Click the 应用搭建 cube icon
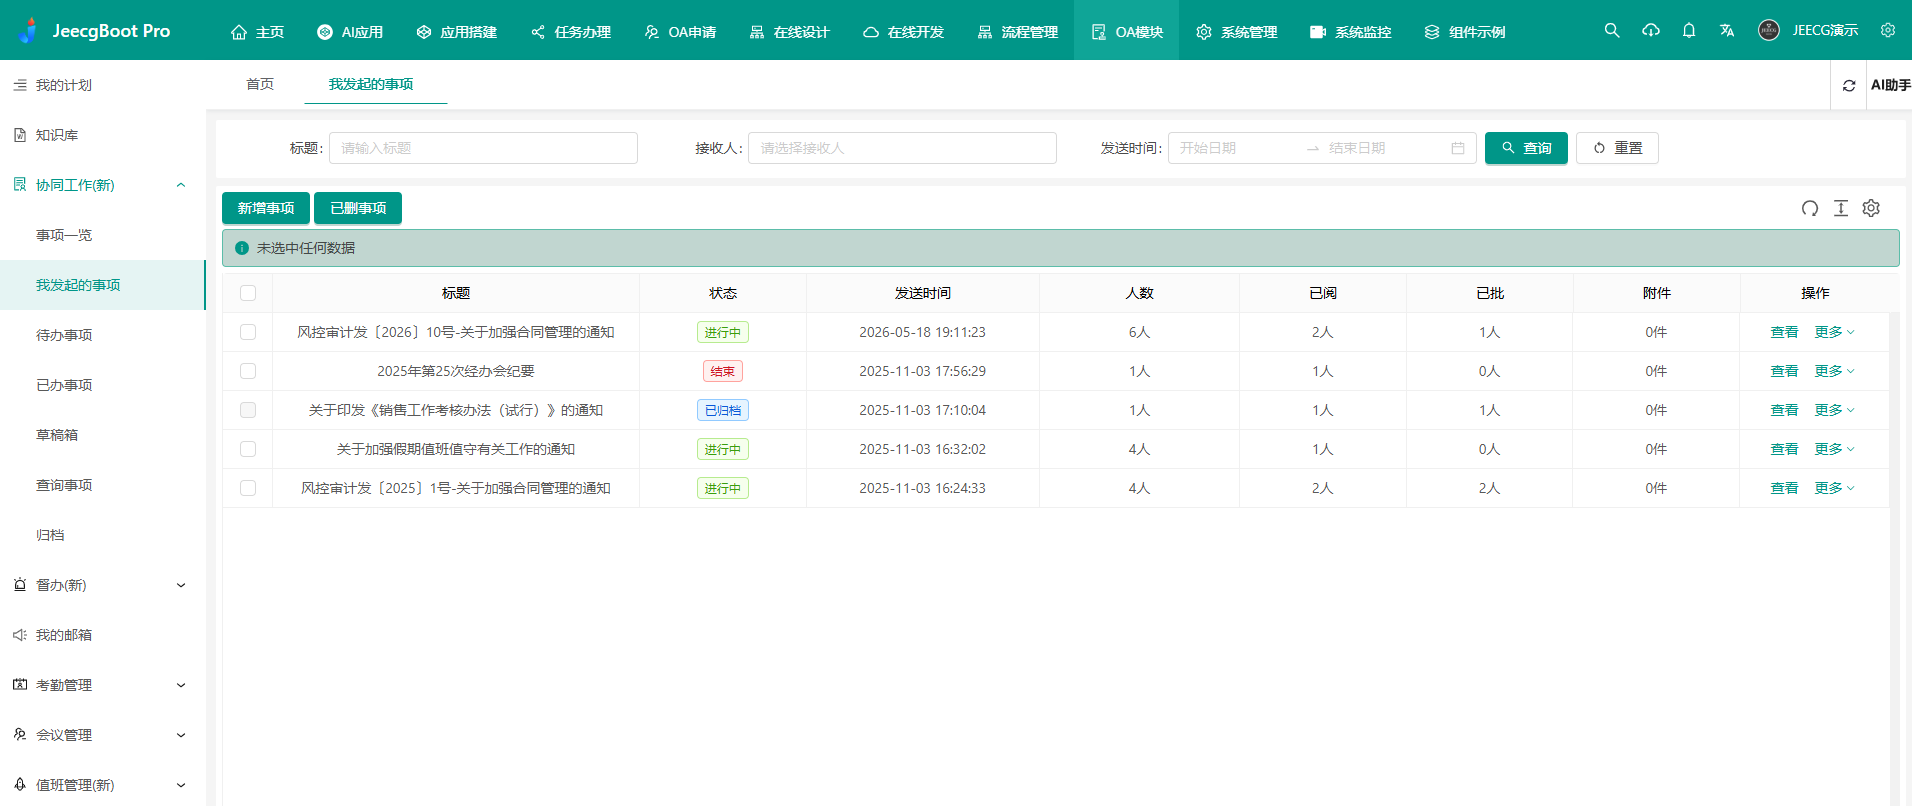Screen dimensions: 1912x806 tap(424, 32)
